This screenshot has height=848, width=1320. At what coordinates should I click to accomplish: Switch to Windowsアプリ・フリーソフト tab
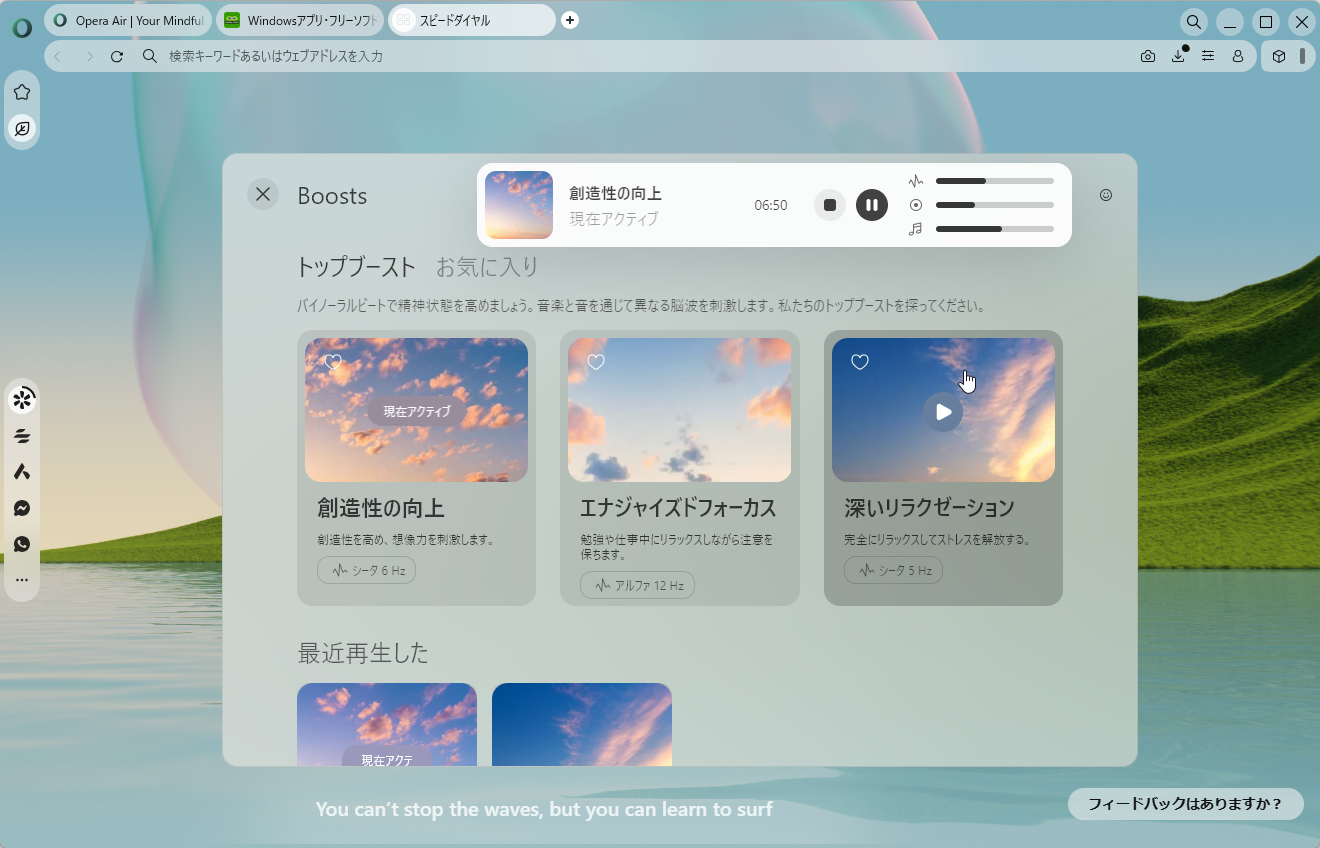tap(300, 20)
